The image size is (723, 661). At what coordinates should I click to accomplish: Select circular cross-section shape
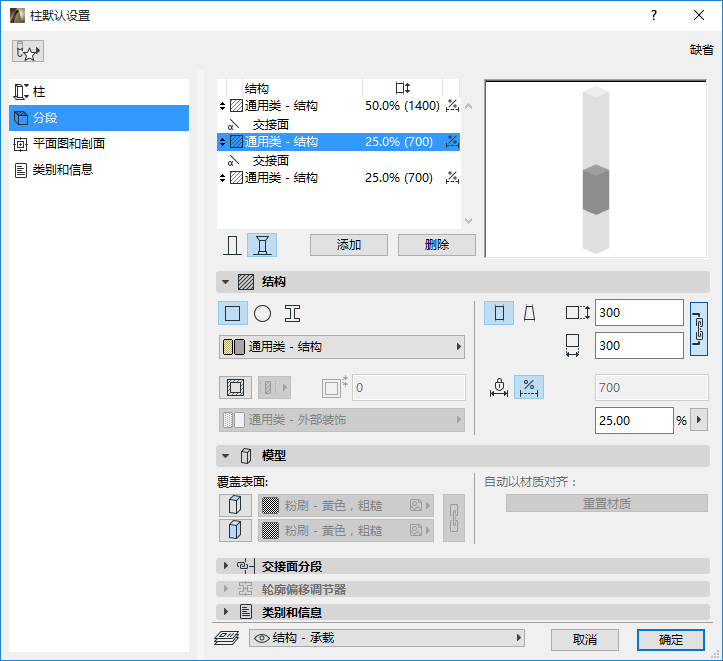tap(262, 314)
